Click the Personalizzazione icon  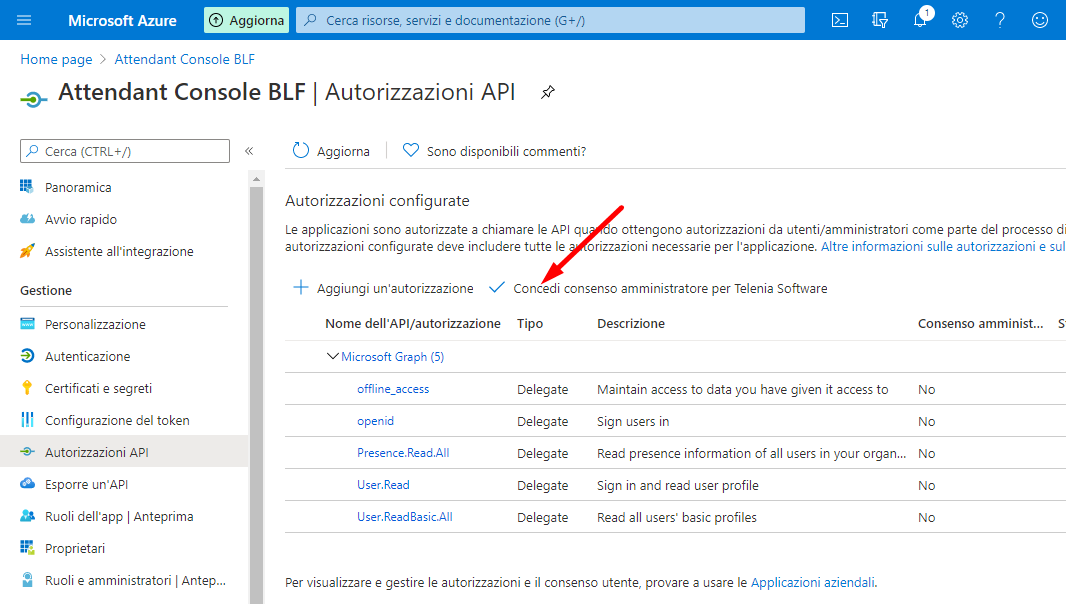coord(27,323)
